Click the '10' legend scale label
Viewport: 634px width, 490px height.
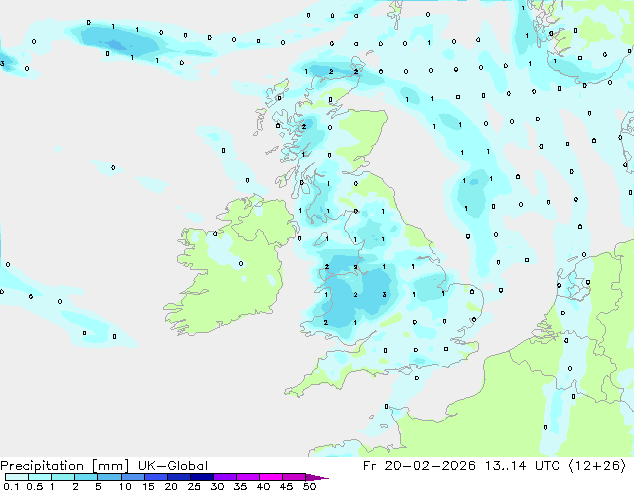pyautogui.click(x=125, y=486)
